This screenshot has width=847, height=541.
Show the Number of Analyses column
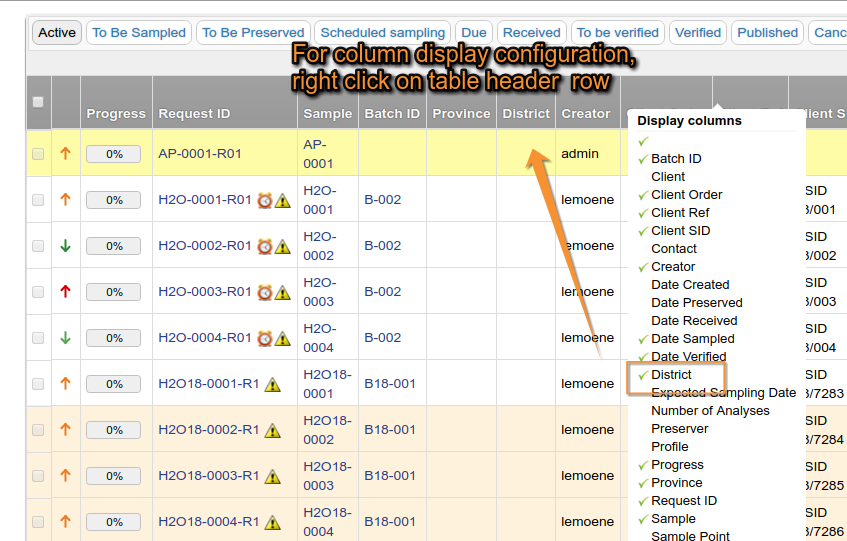[x=710, y=411]
